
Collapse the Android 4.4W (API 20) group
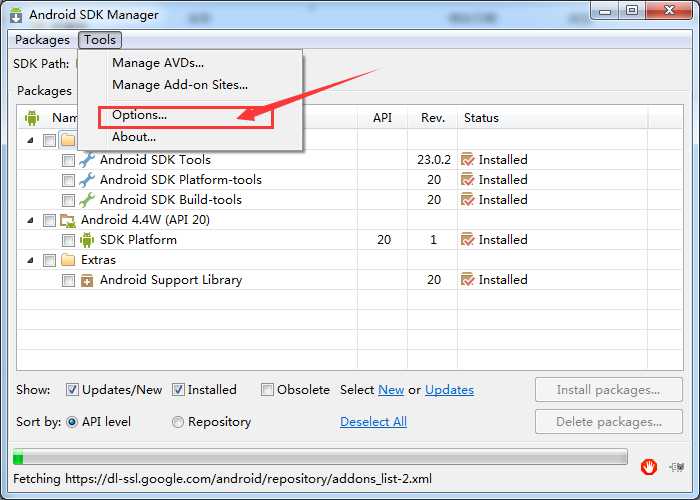click(x=30, y=220)
